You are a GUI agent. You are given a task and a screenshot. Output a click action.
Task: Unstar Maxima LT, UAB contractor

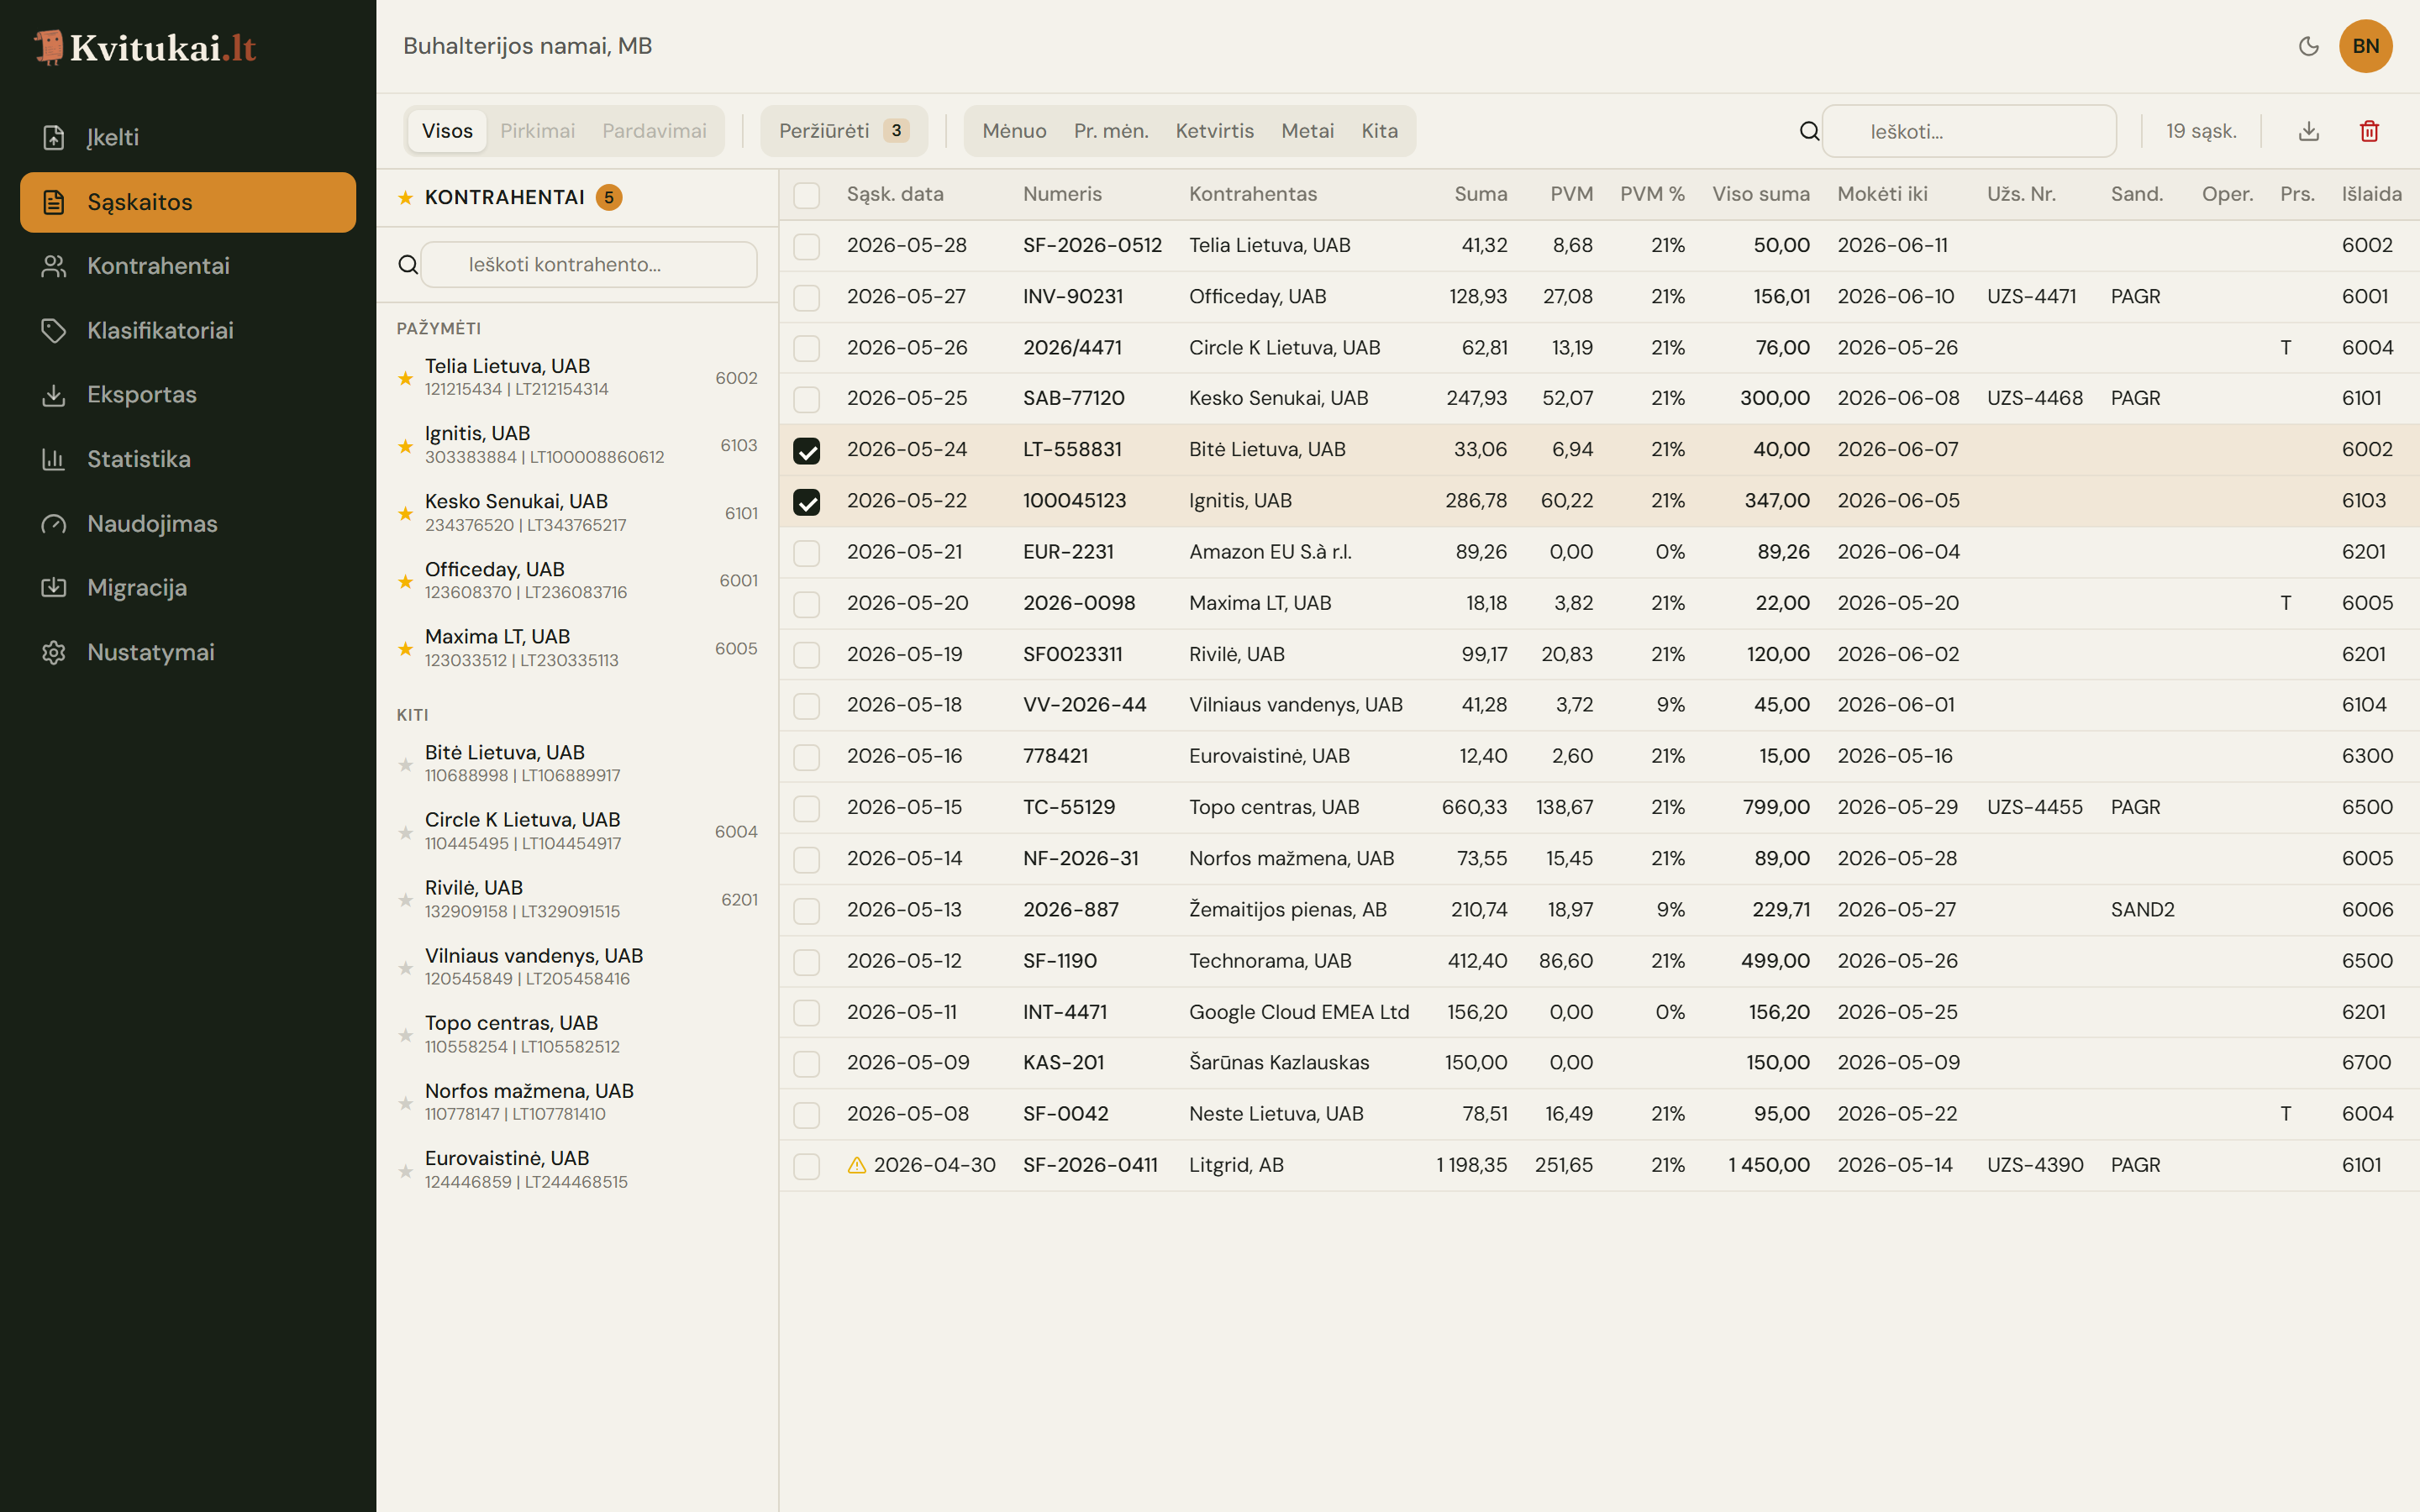[405, 649]
